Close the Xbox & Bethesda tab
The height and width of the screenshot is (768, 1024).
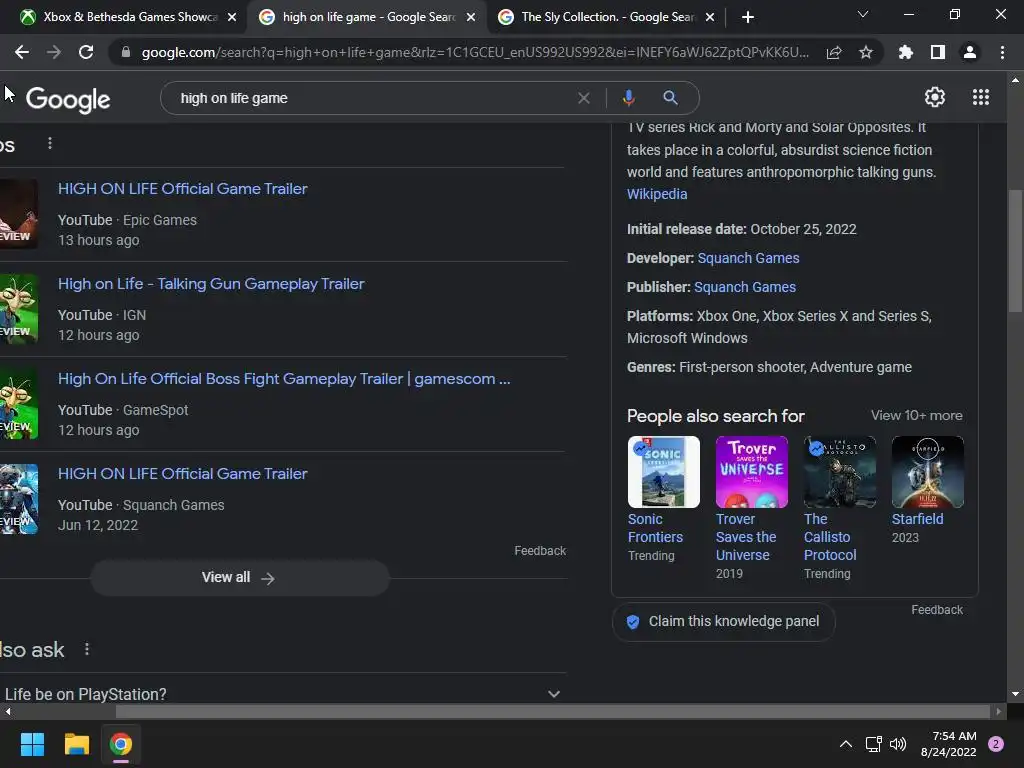tap(232, 17)
